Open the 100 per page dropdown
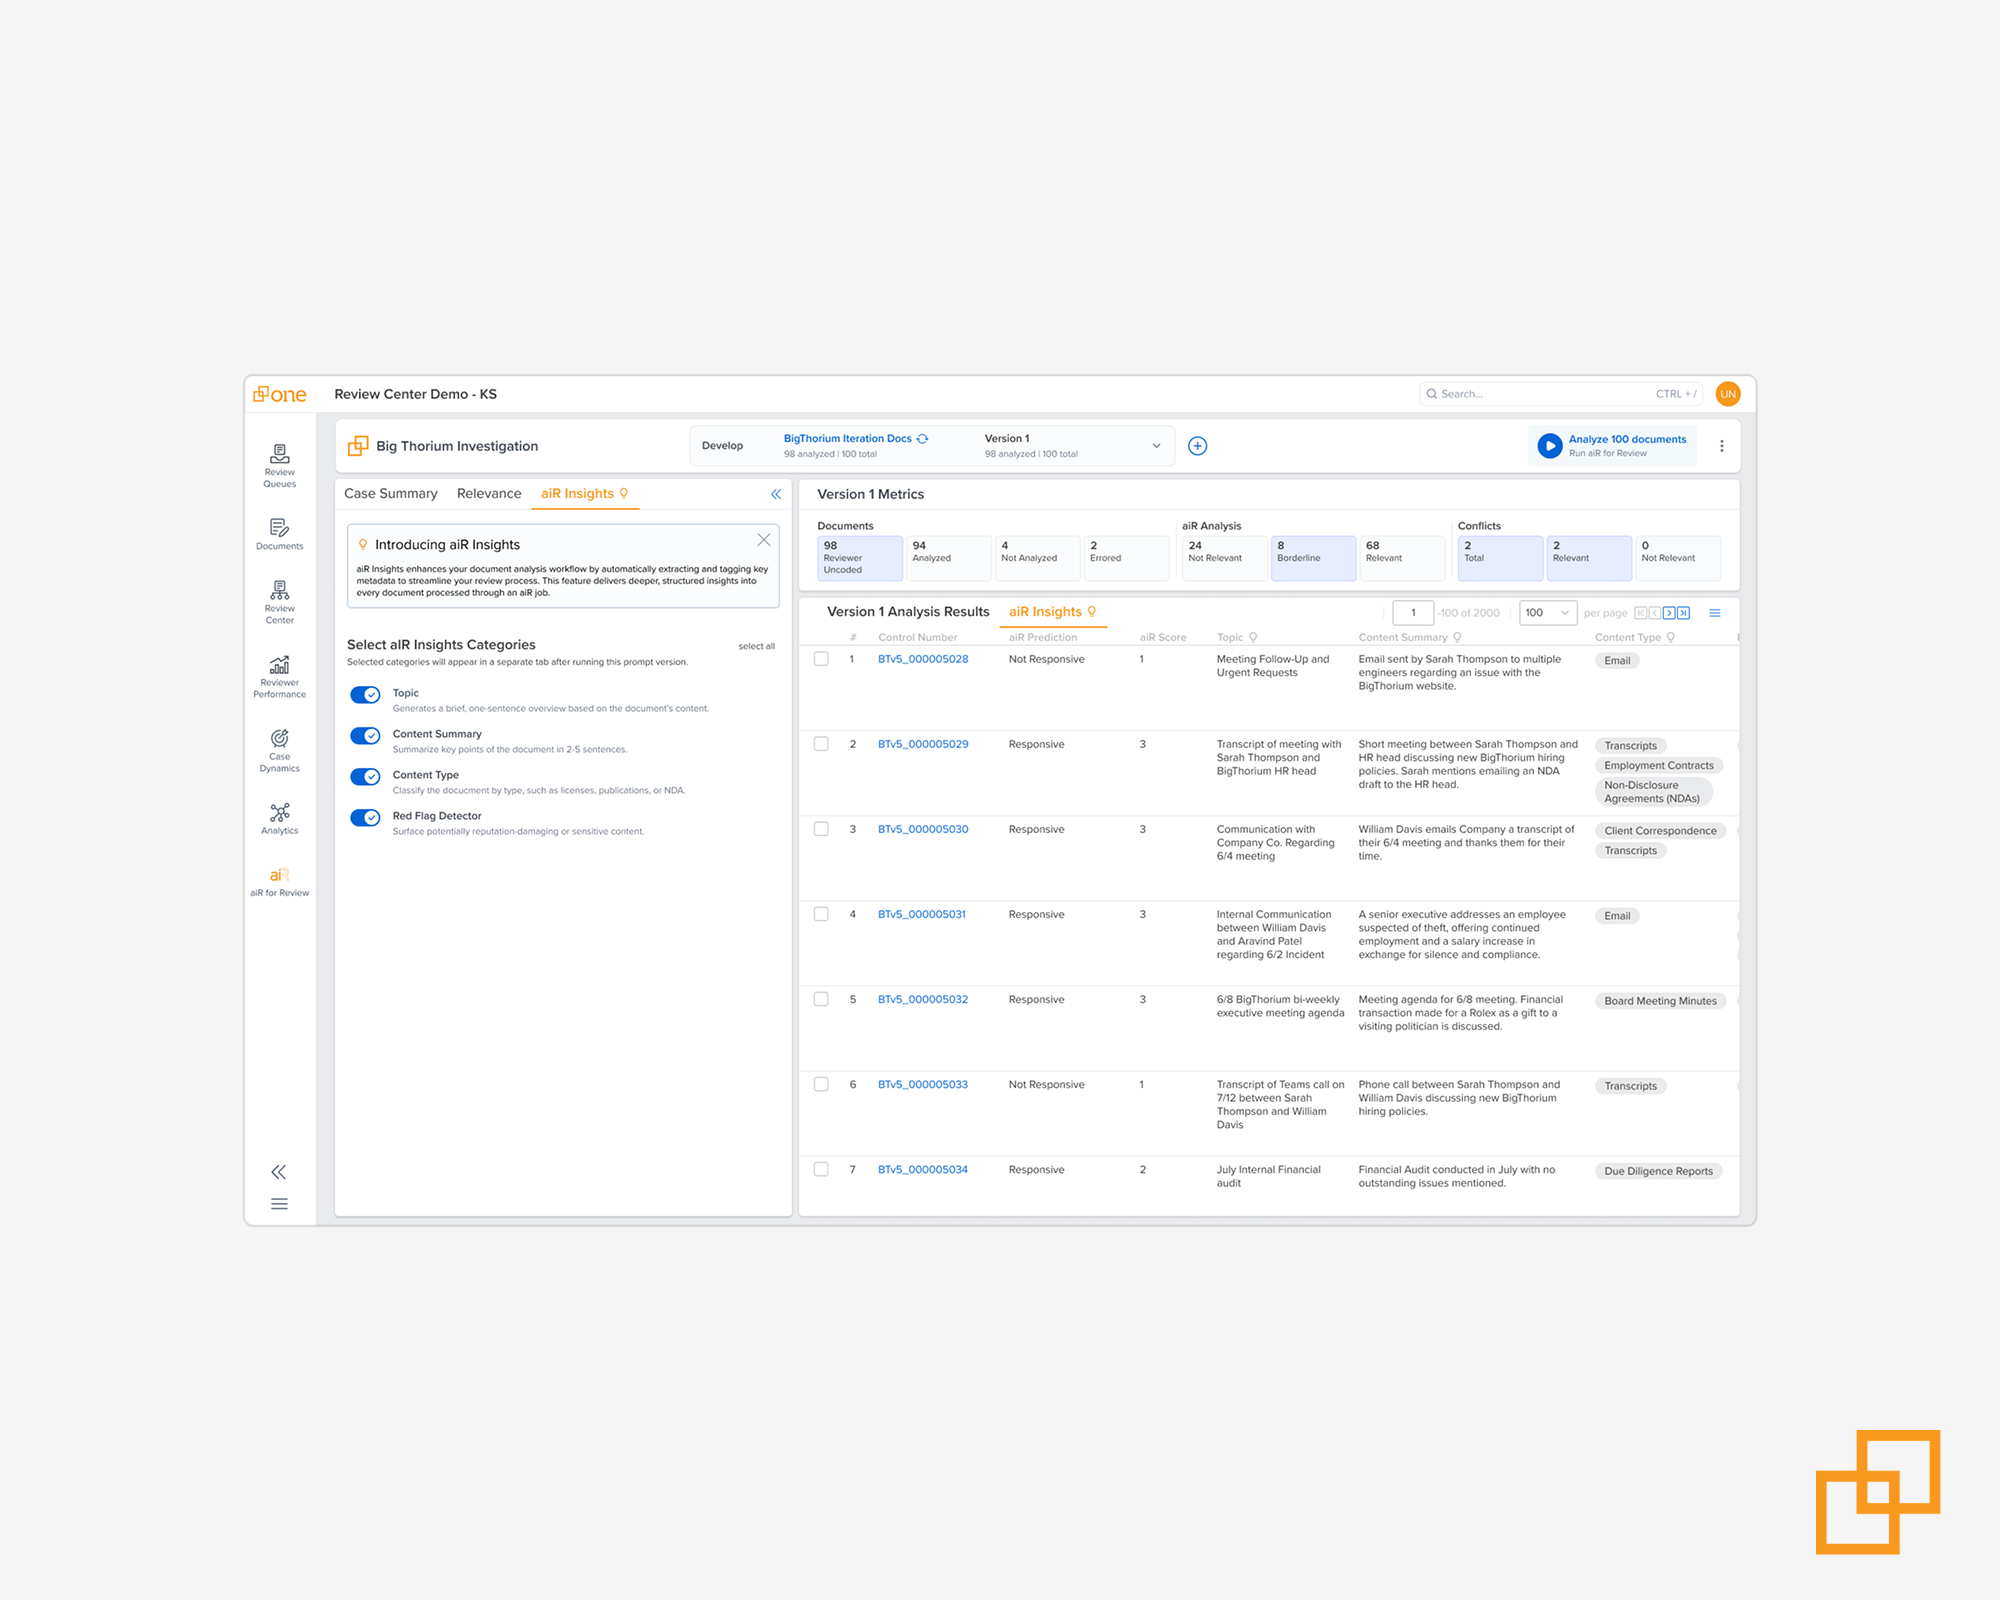The height and width of the screenshot is (1600, 2000). (x=1547, y=613)
